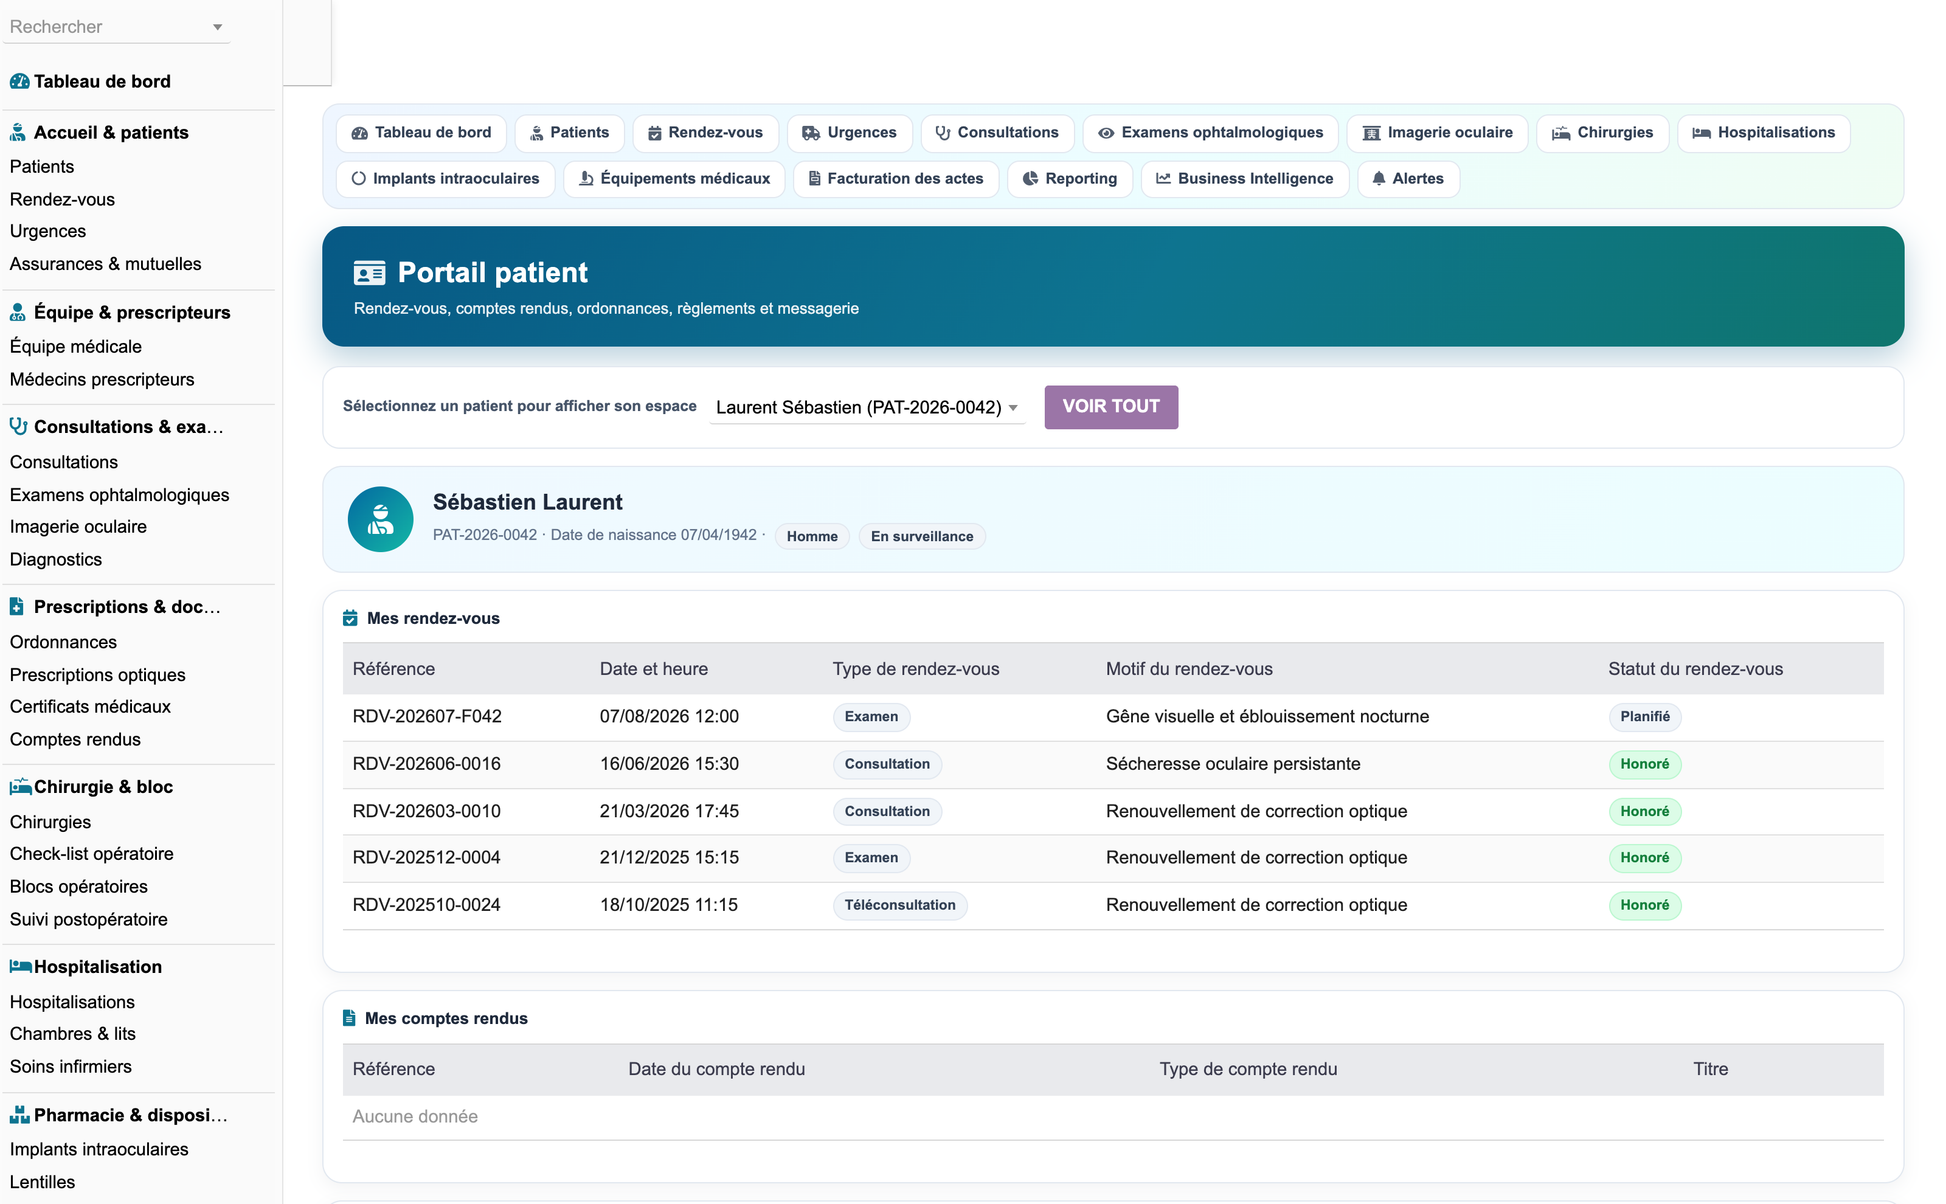Open the Chirurgies tab in top navigation
1946x1204 pixels.
tap(1602, 133)
